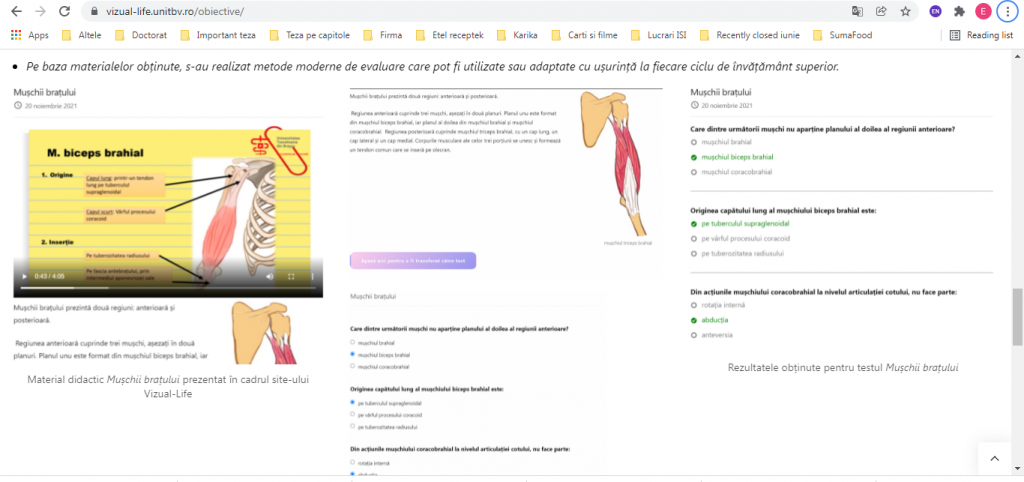Enter fullscreen mode on the video
The height and width of the screenshot is (482, 1024).
(x=291, y=276)
